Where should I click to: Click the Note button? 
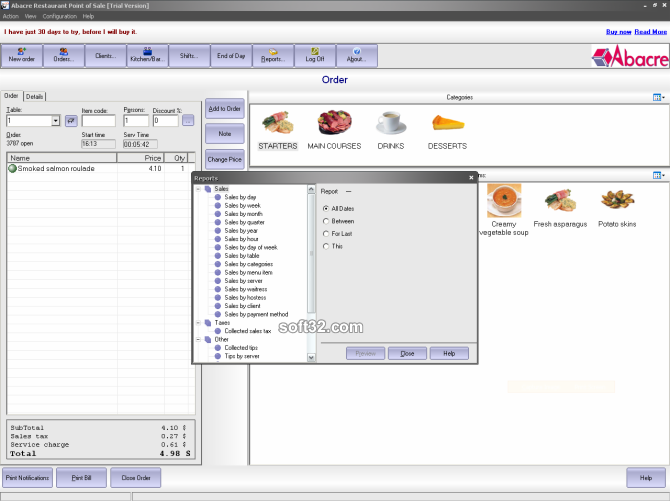(x=225, y=134)
